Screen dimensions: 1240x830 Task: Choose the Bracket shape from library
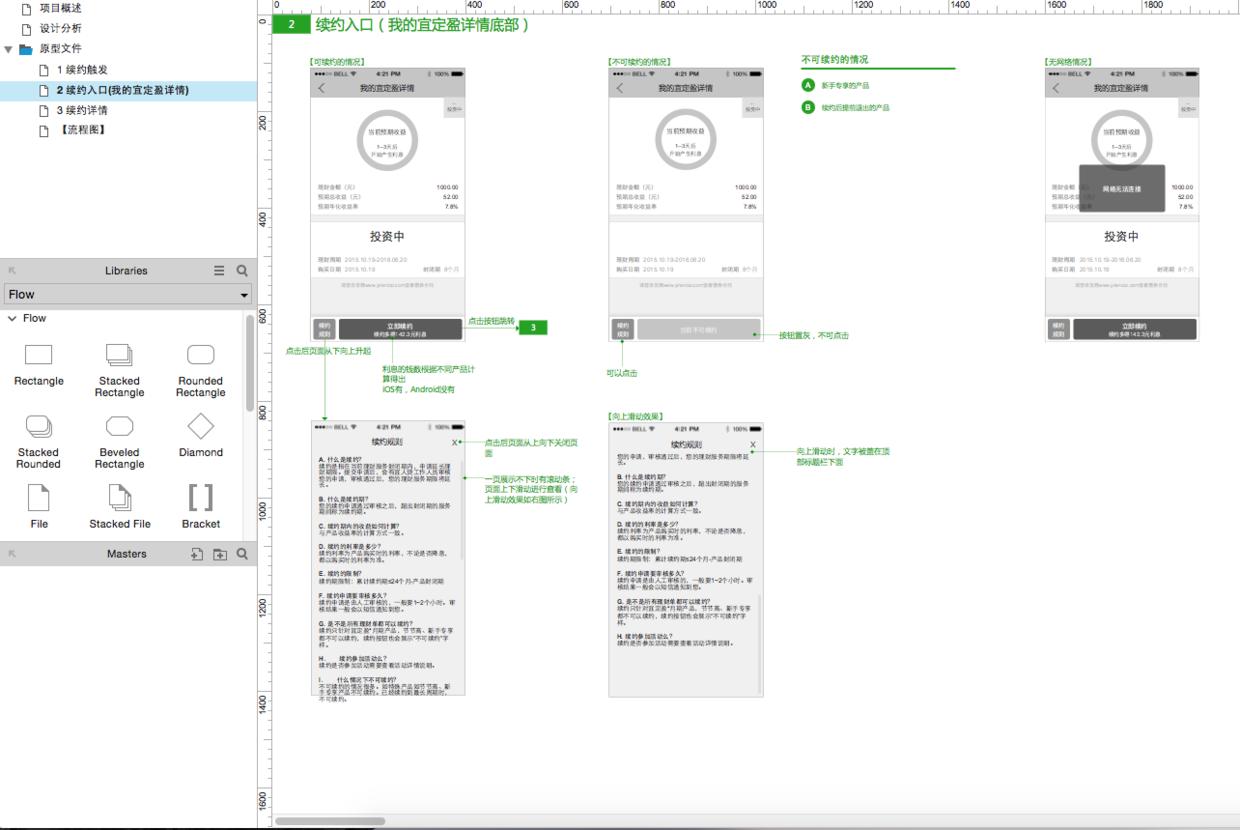pyautogui.click(x=201, y=497)
